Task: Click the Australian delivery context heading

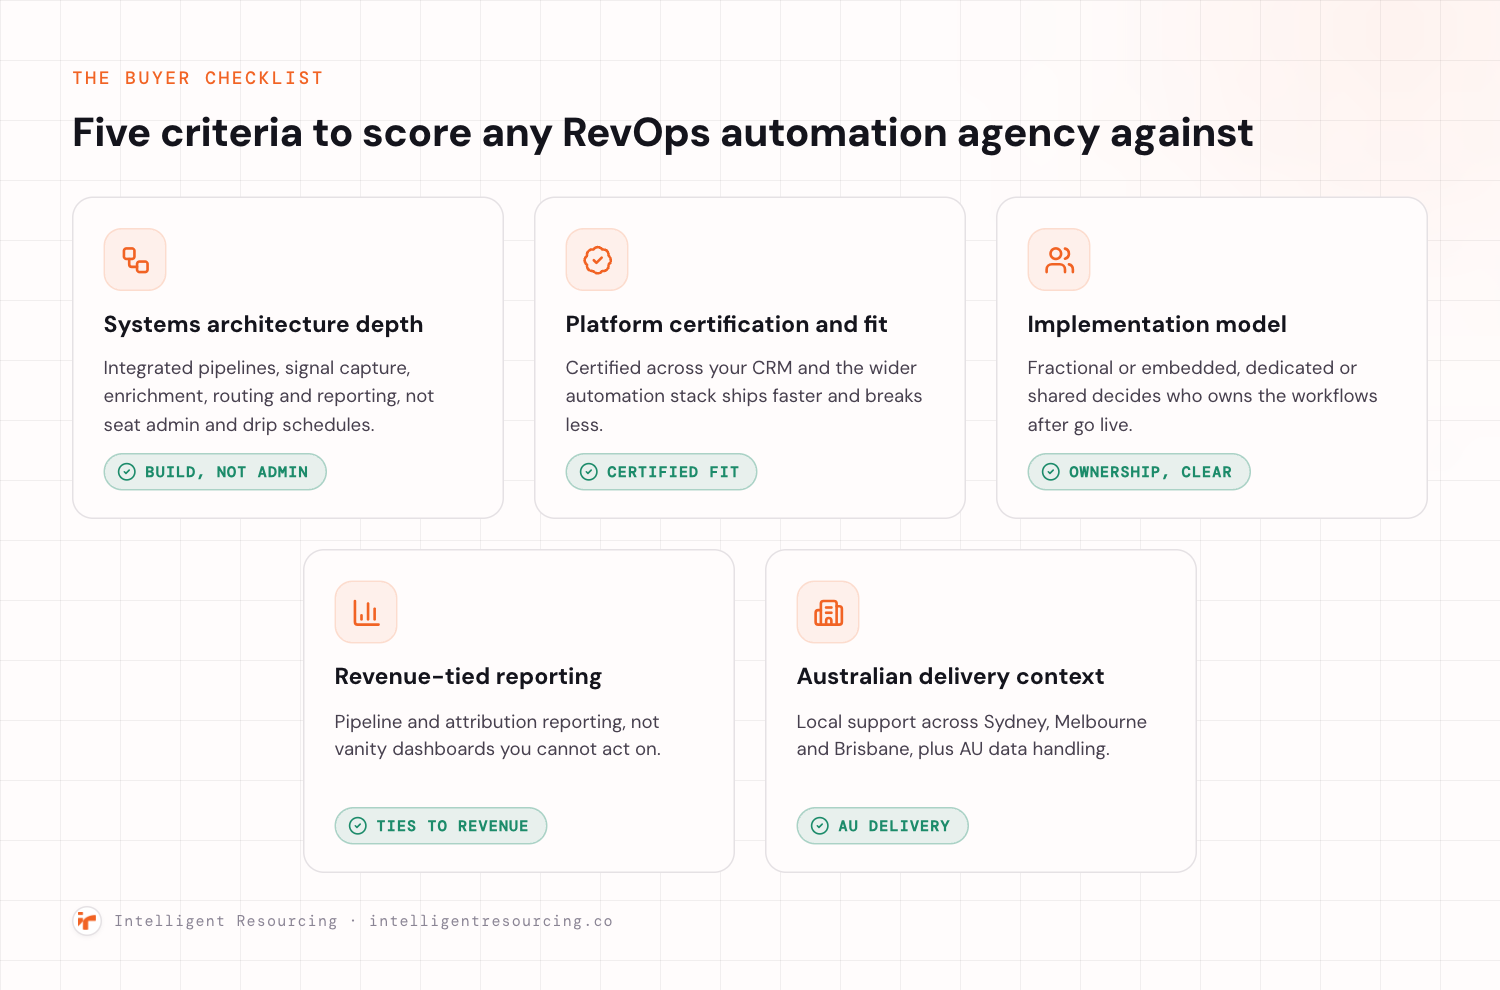Action: [x=950, y=676]
